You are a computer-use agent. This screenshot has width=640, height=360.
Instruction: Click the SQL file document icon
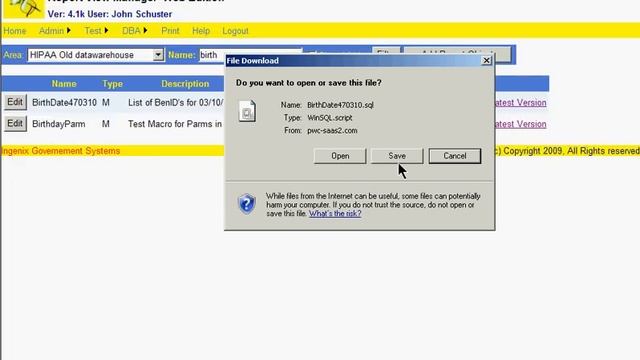(247, 111)
